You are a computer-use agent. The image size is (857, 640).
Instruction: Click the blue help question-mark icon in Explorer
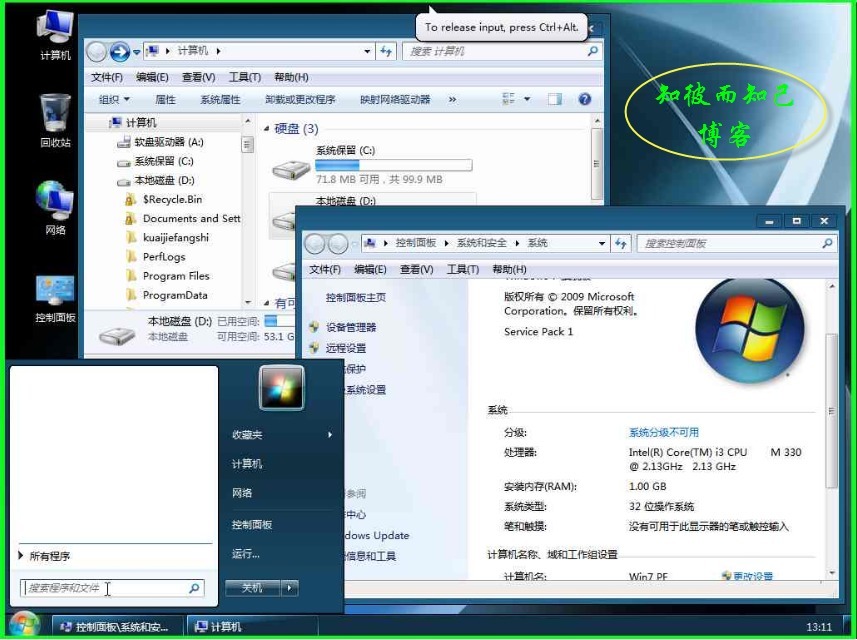(585, 99)
